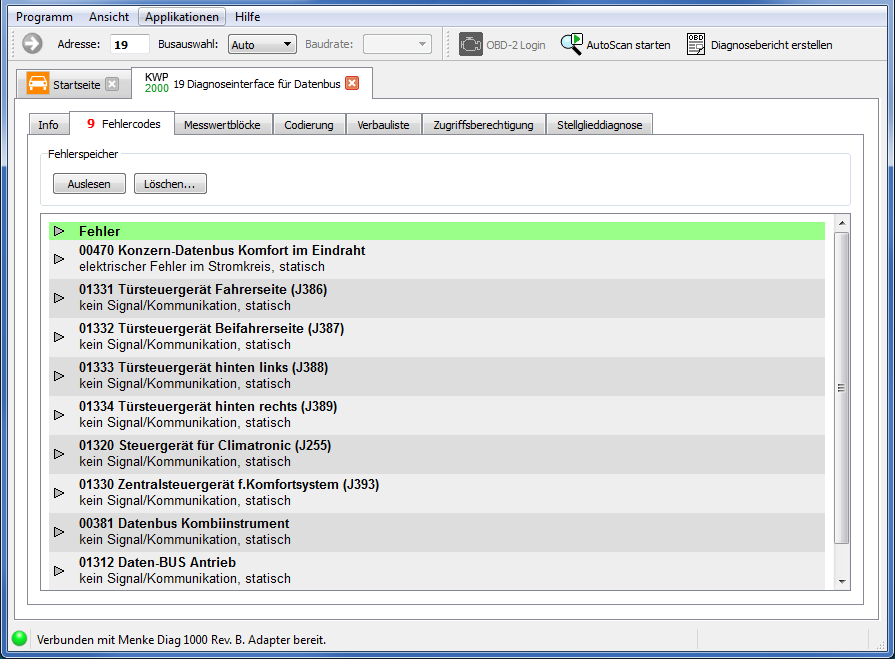
Task: Click the orange car Startseite icon
Action: click(38, 84)
